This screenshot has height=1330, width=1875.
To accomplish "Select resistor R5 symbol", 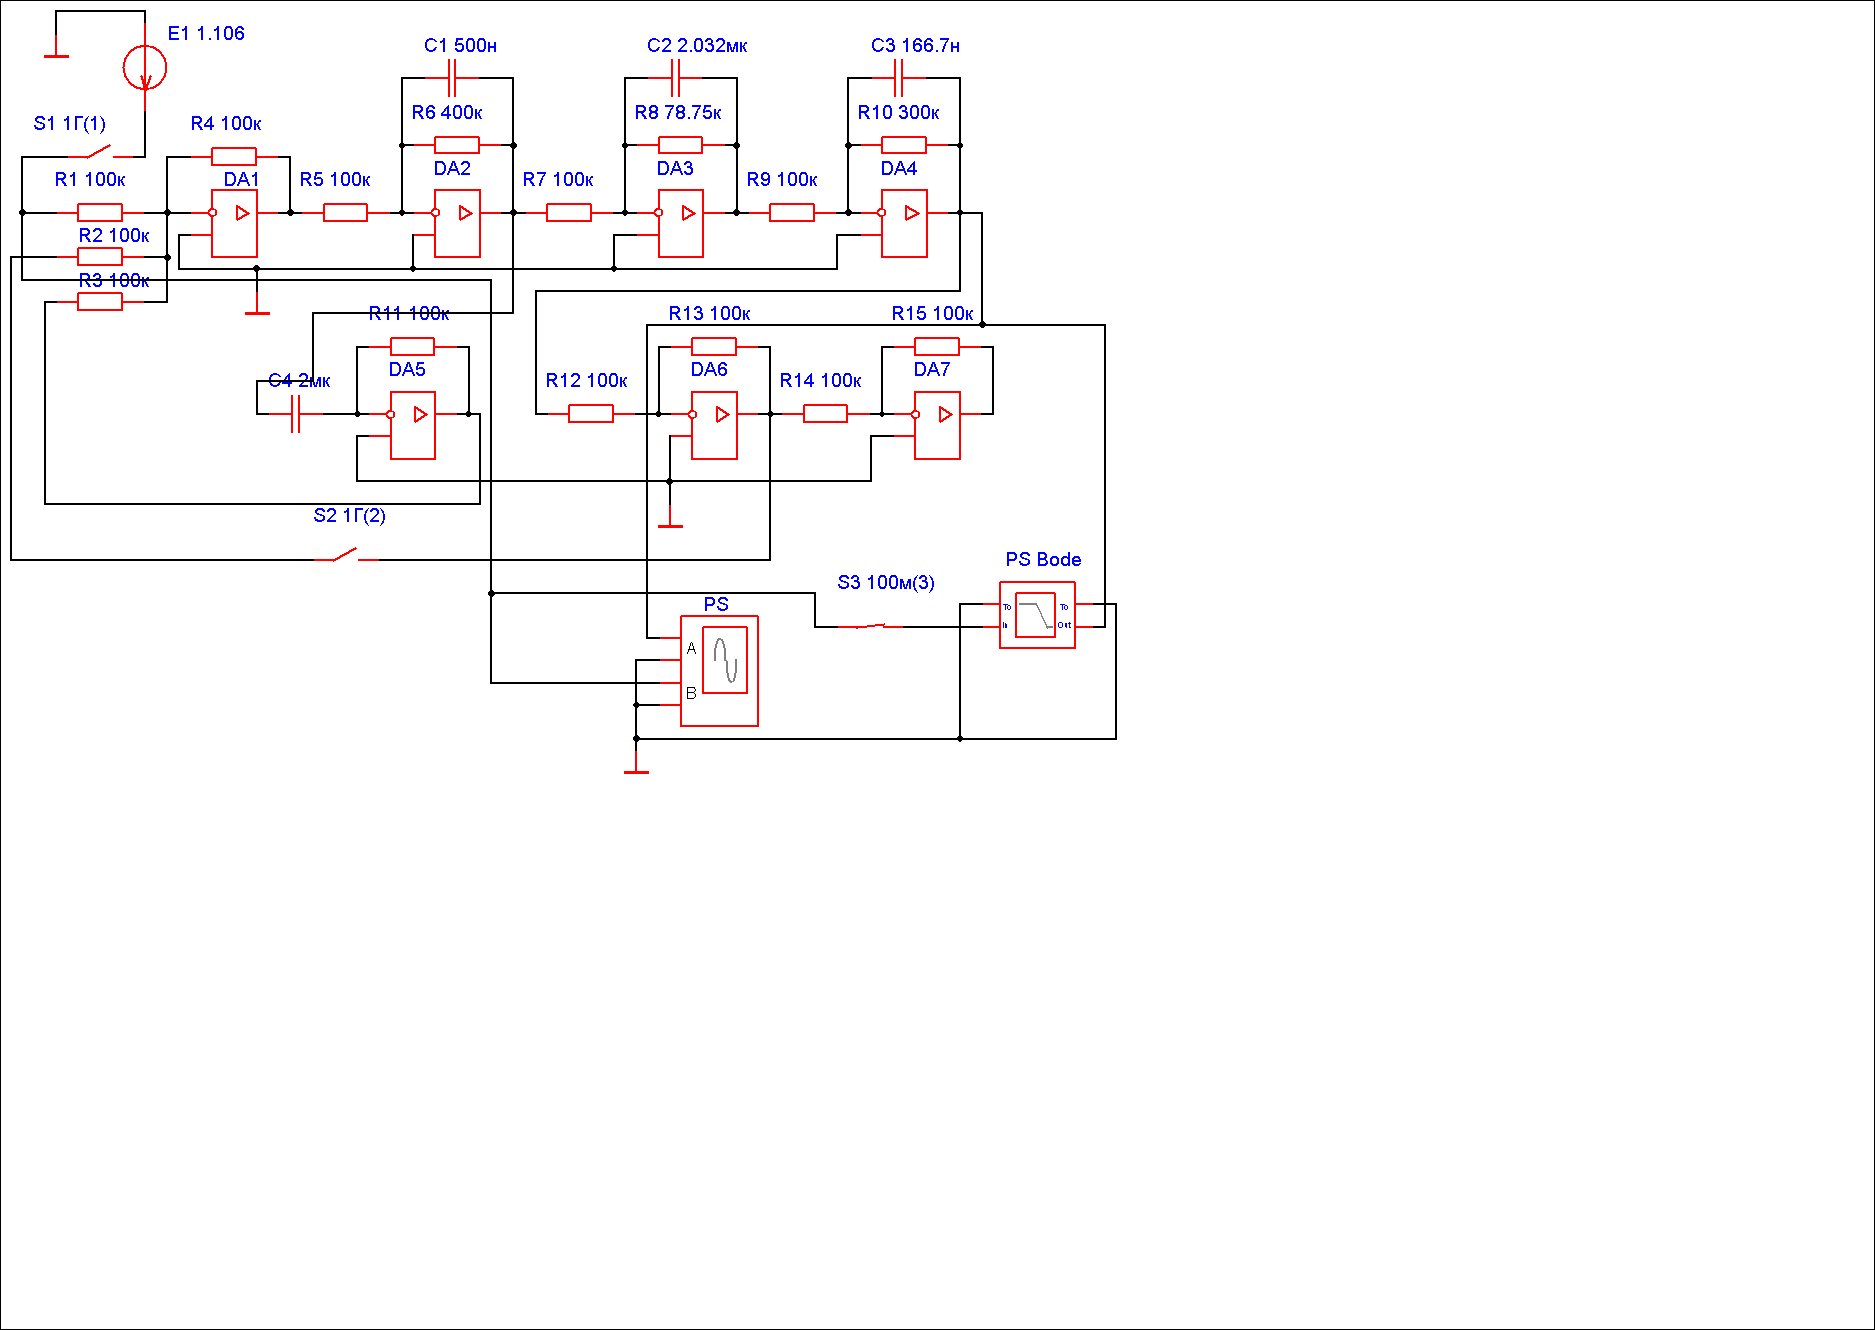I will (x=345, y=212).
